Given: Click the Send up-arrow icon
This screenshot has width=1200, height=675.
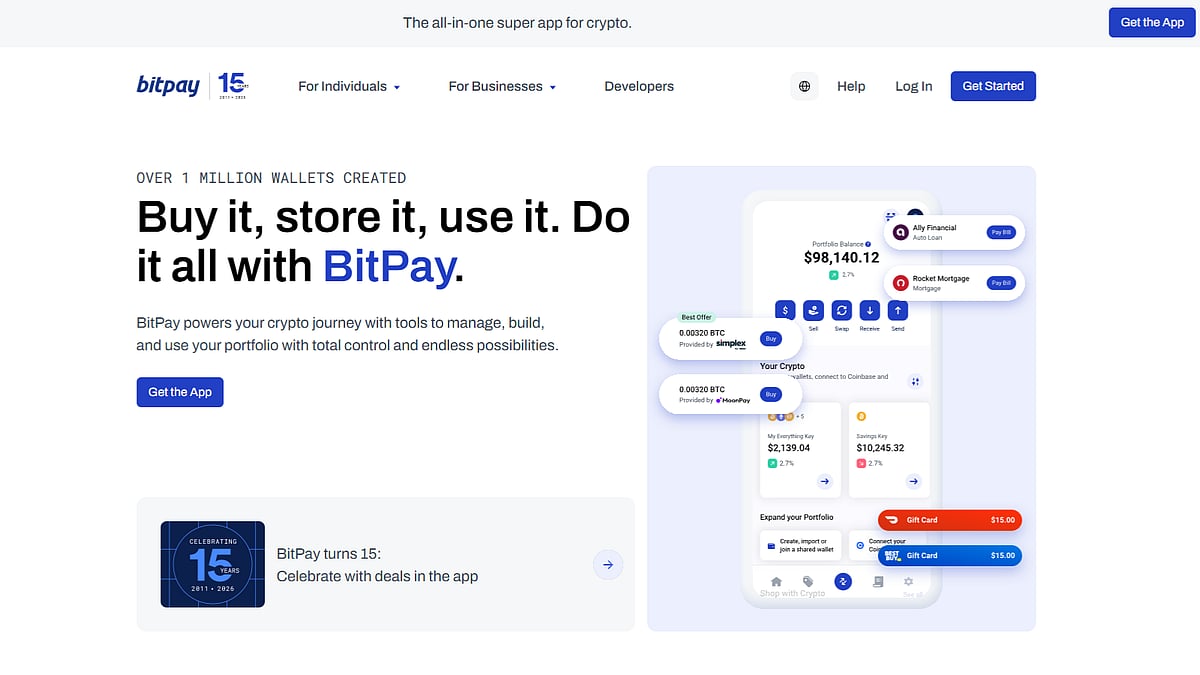Looking at the screenshot, I should tap(898, 311).
